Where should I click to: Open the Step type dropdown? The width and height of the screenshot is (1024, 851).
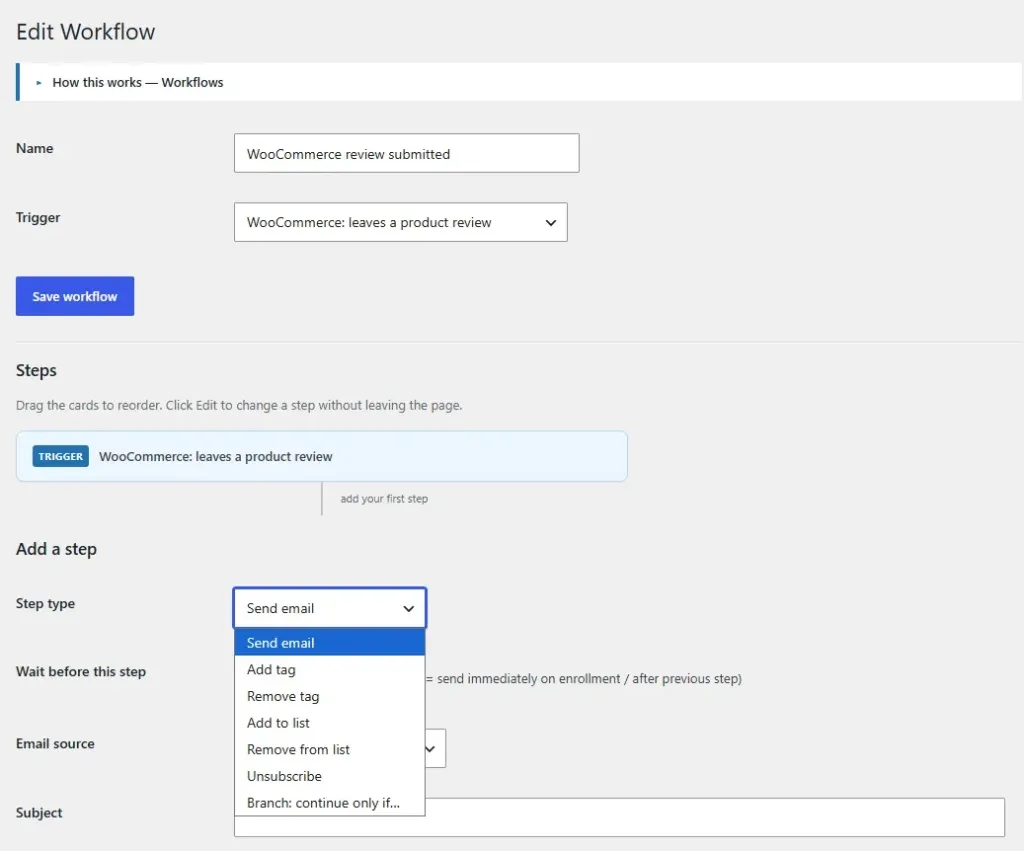(x=330, y=608)
